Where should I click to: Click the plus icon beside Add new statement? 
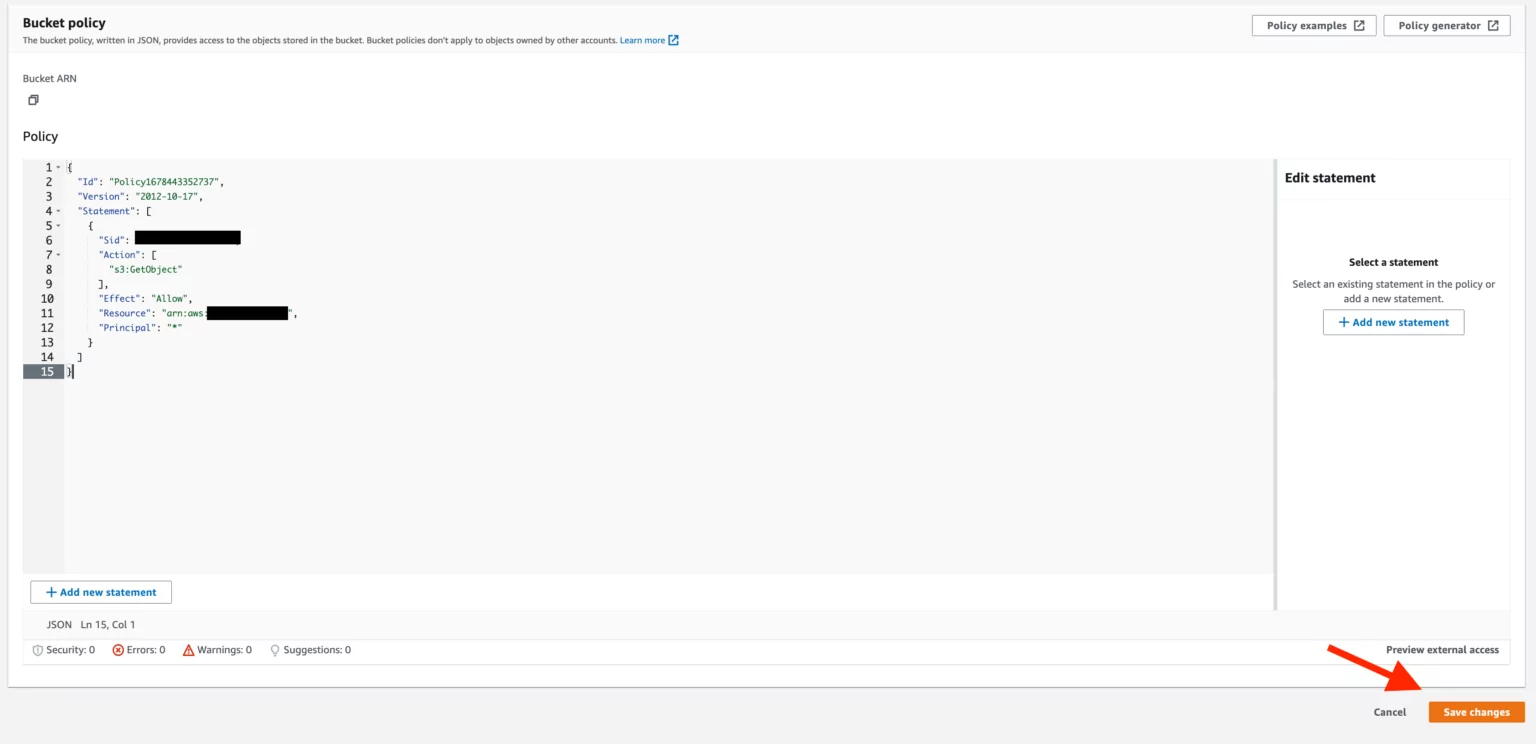pyautogui.click(x=51, y=592)
